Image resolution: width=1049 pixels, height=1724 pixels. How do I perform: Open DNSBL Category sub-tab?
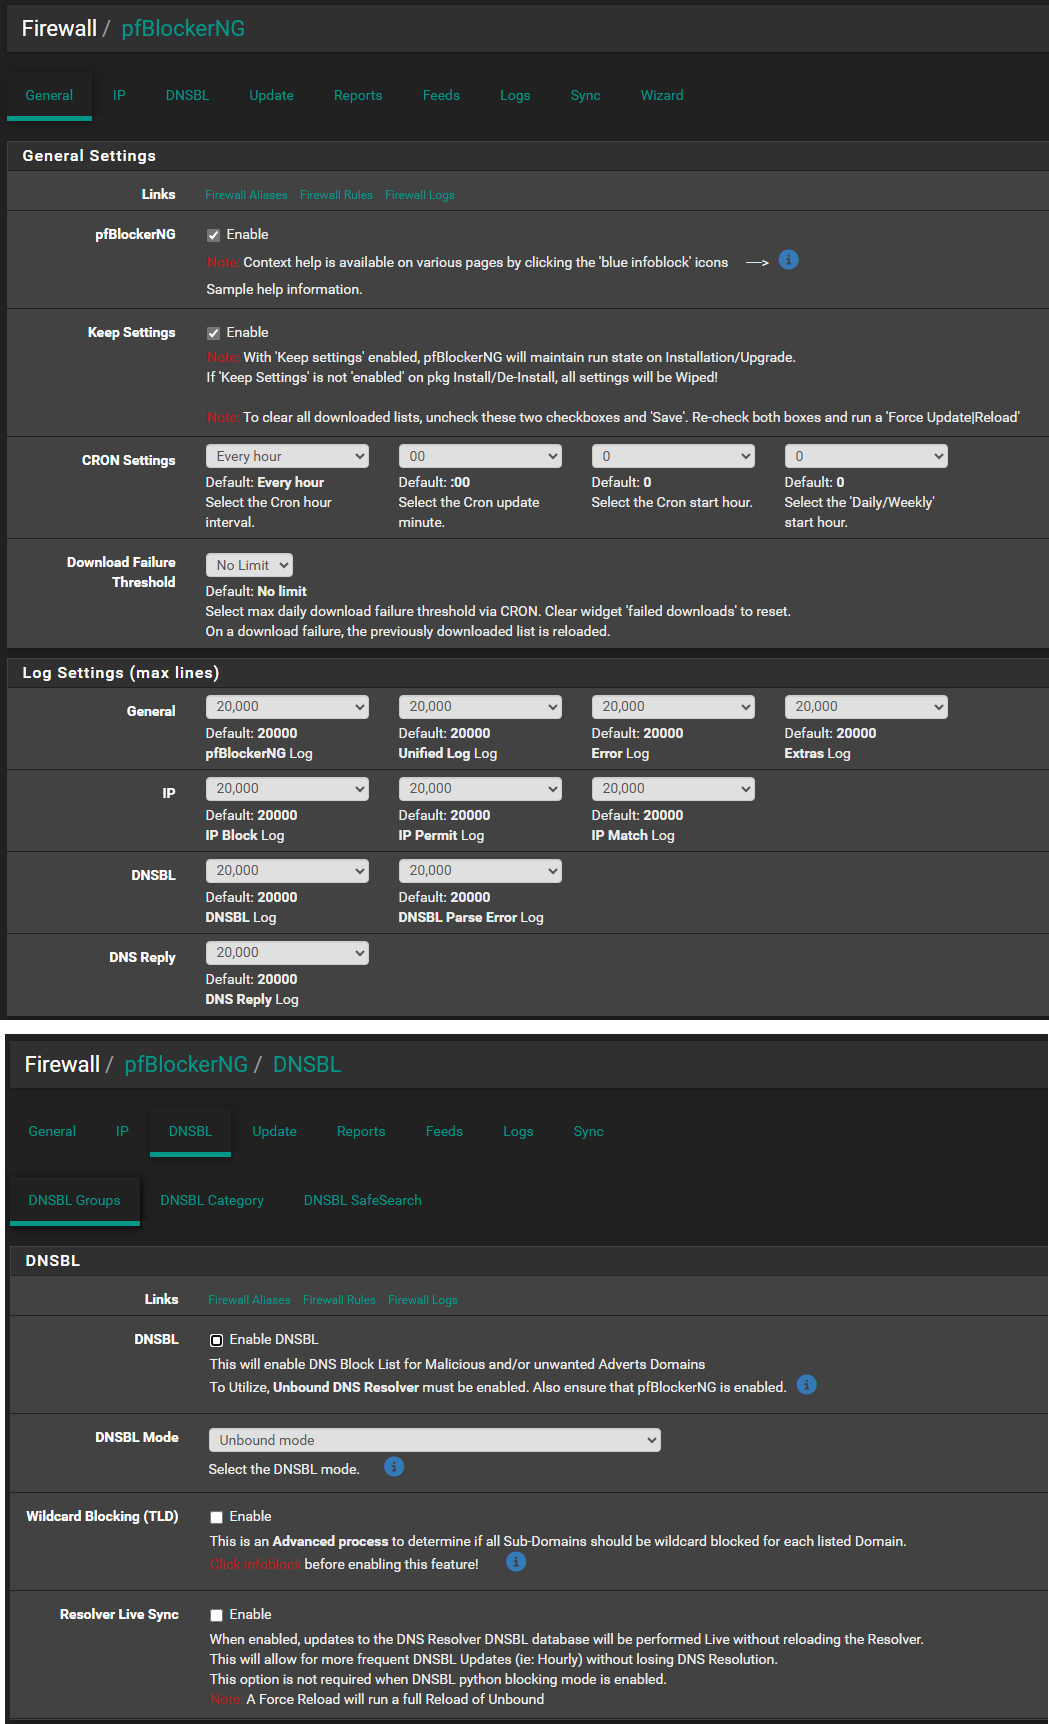click(212, 1201)
